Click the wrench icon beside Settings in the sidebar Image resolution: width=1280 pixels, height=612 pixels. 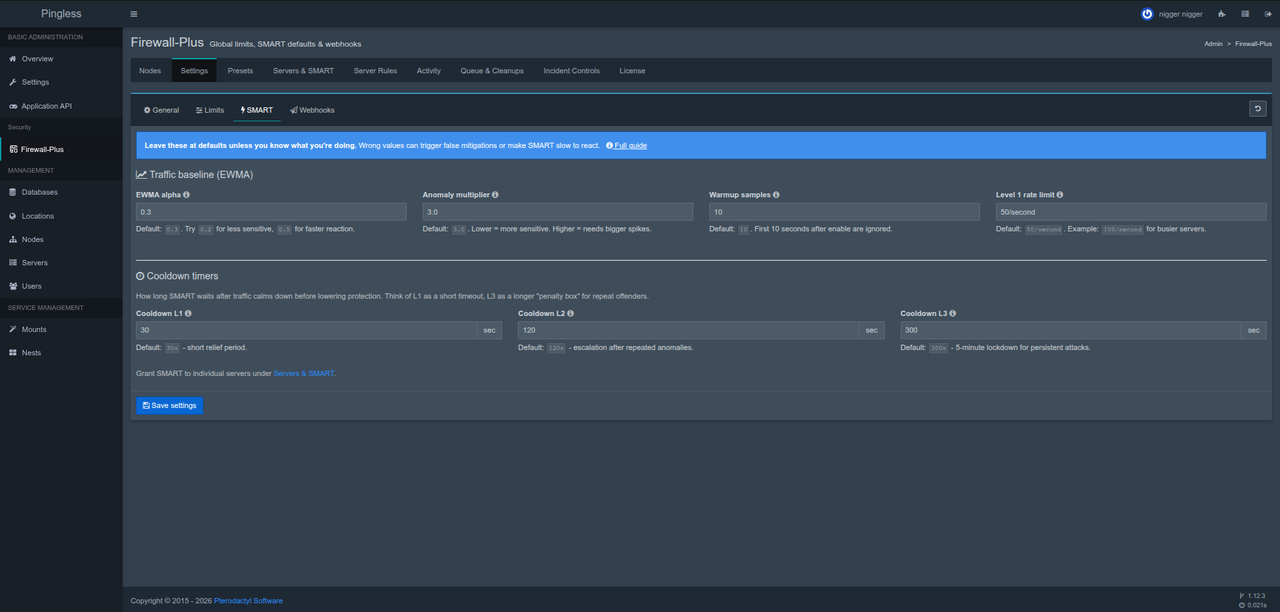tap(13, 82)
